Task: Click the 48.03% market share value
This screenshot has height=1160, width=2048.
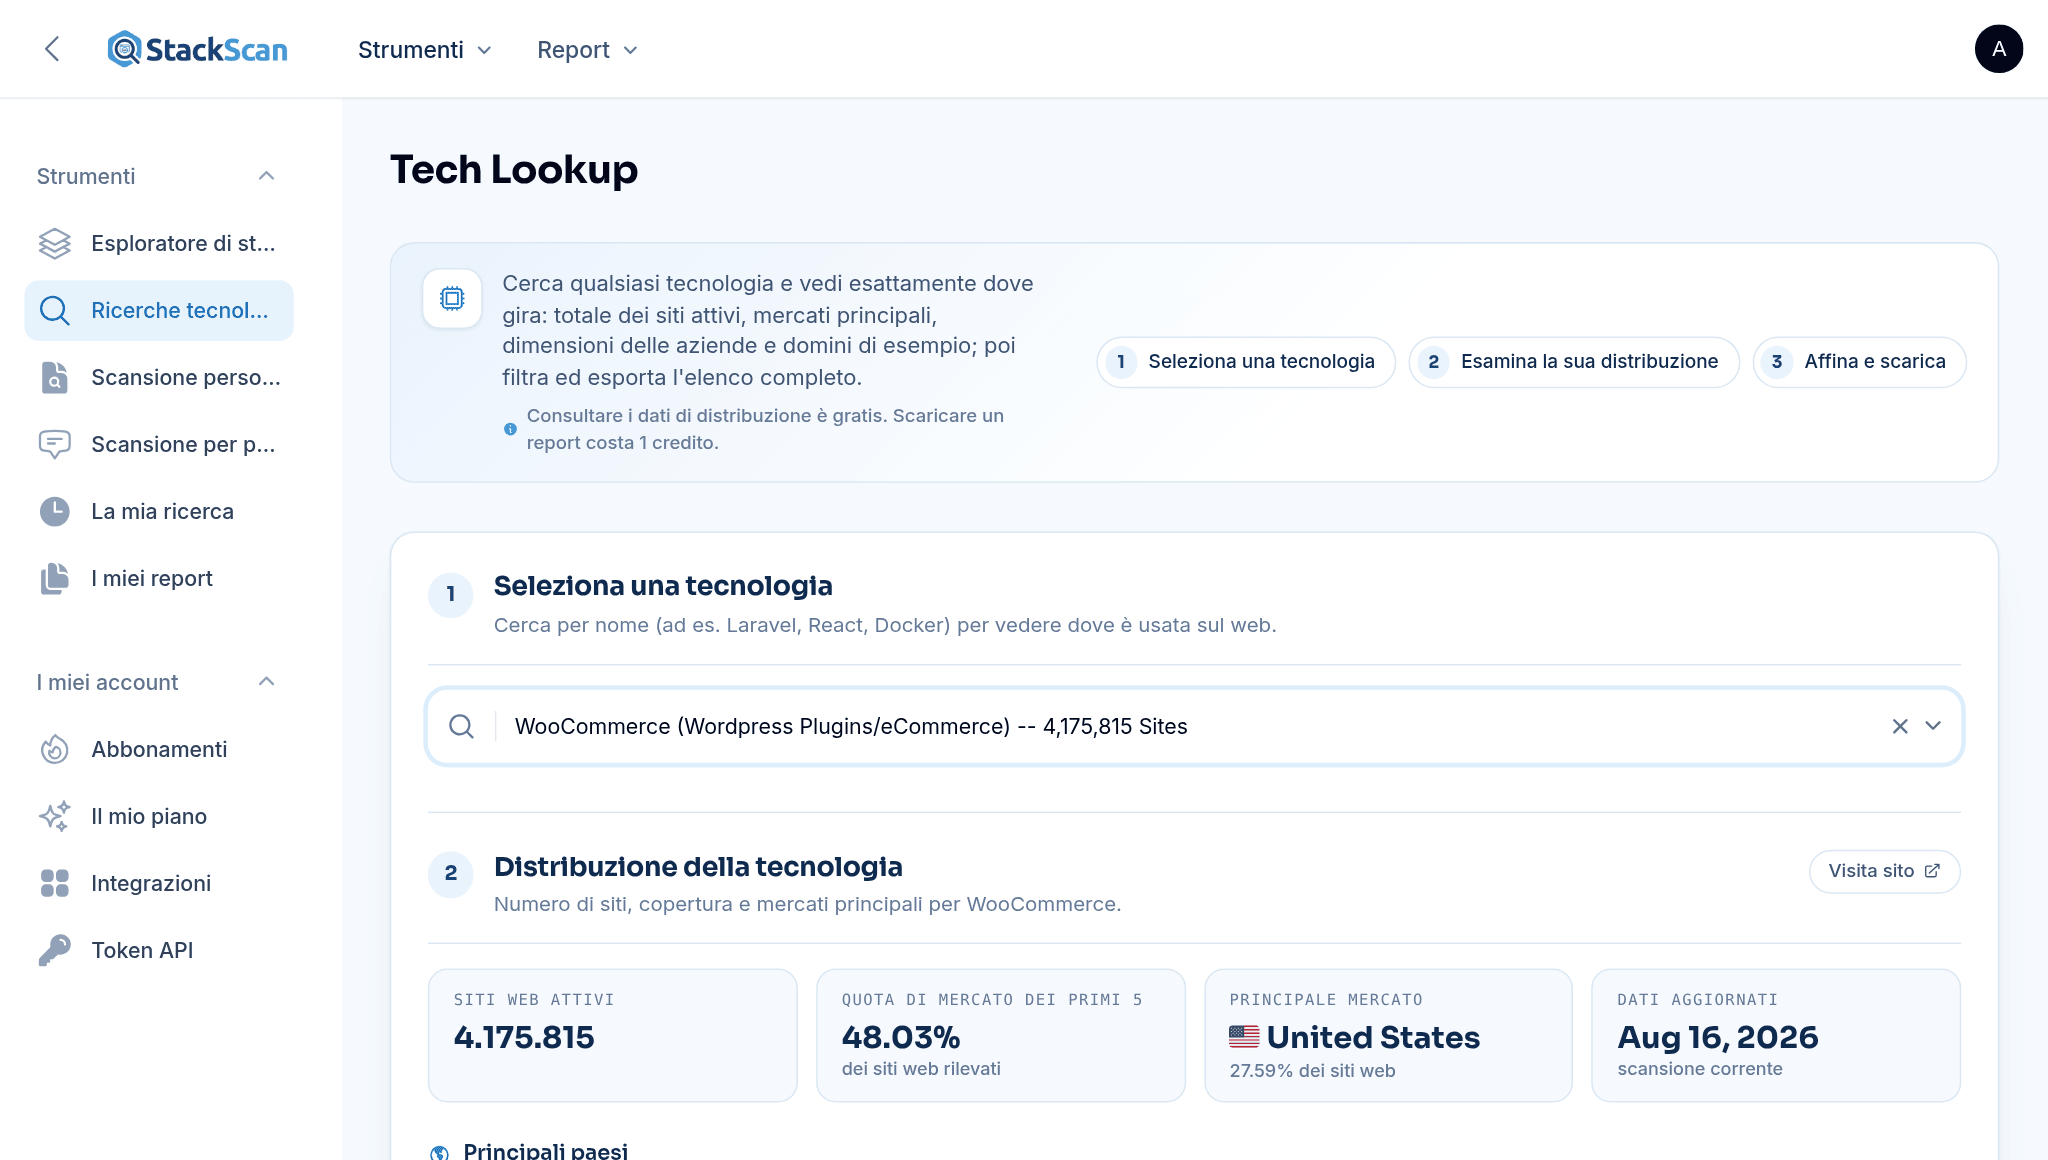Action: click(x=900, y=1038)
